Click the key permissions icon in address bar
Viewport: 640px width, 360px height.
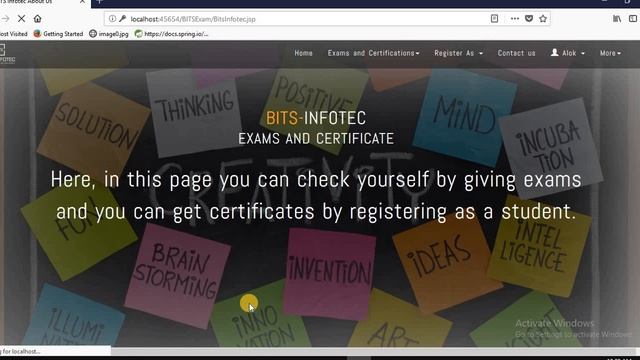pyautogui.click(x=122, y=19)
